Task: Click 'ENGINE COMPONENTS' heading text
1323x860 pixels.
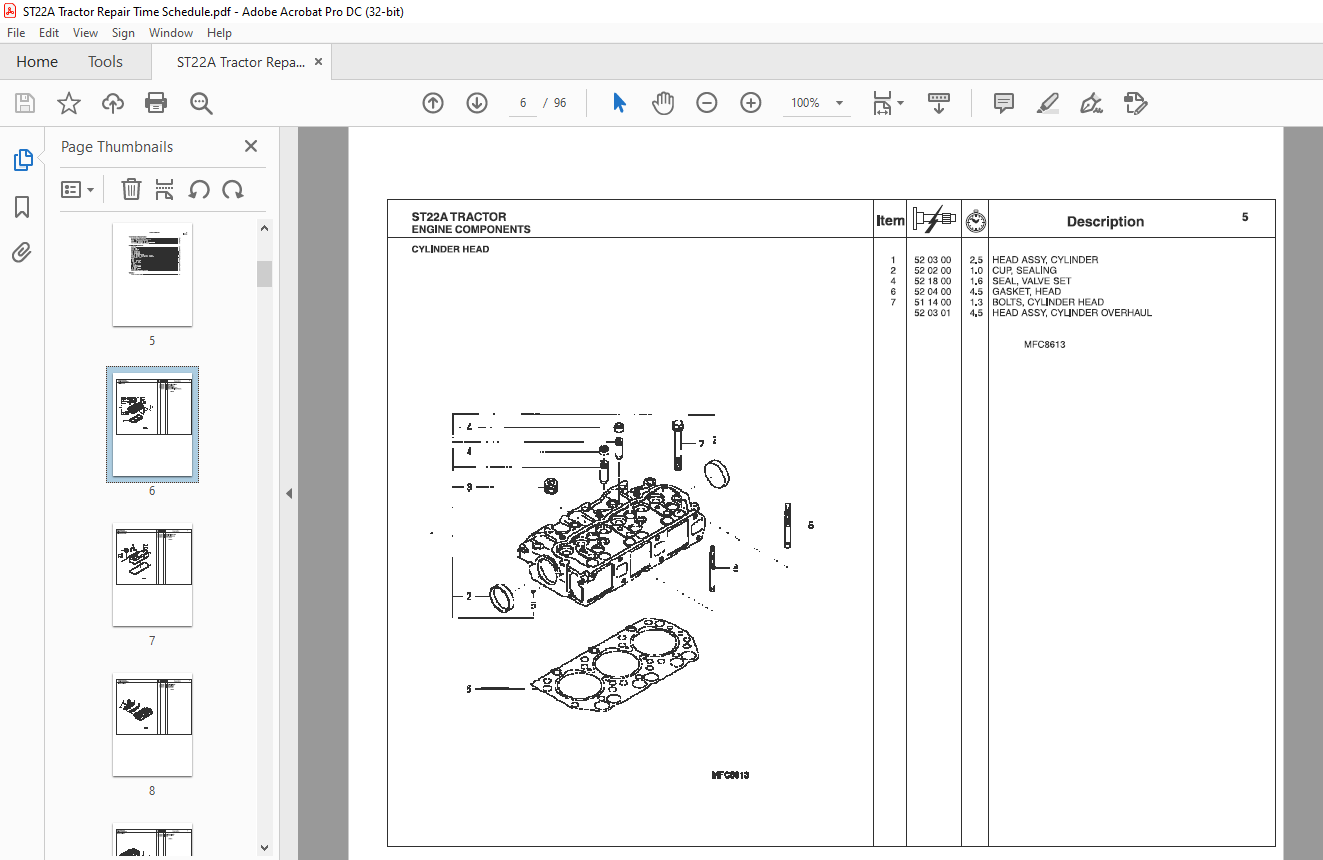Action: (471, 230)
